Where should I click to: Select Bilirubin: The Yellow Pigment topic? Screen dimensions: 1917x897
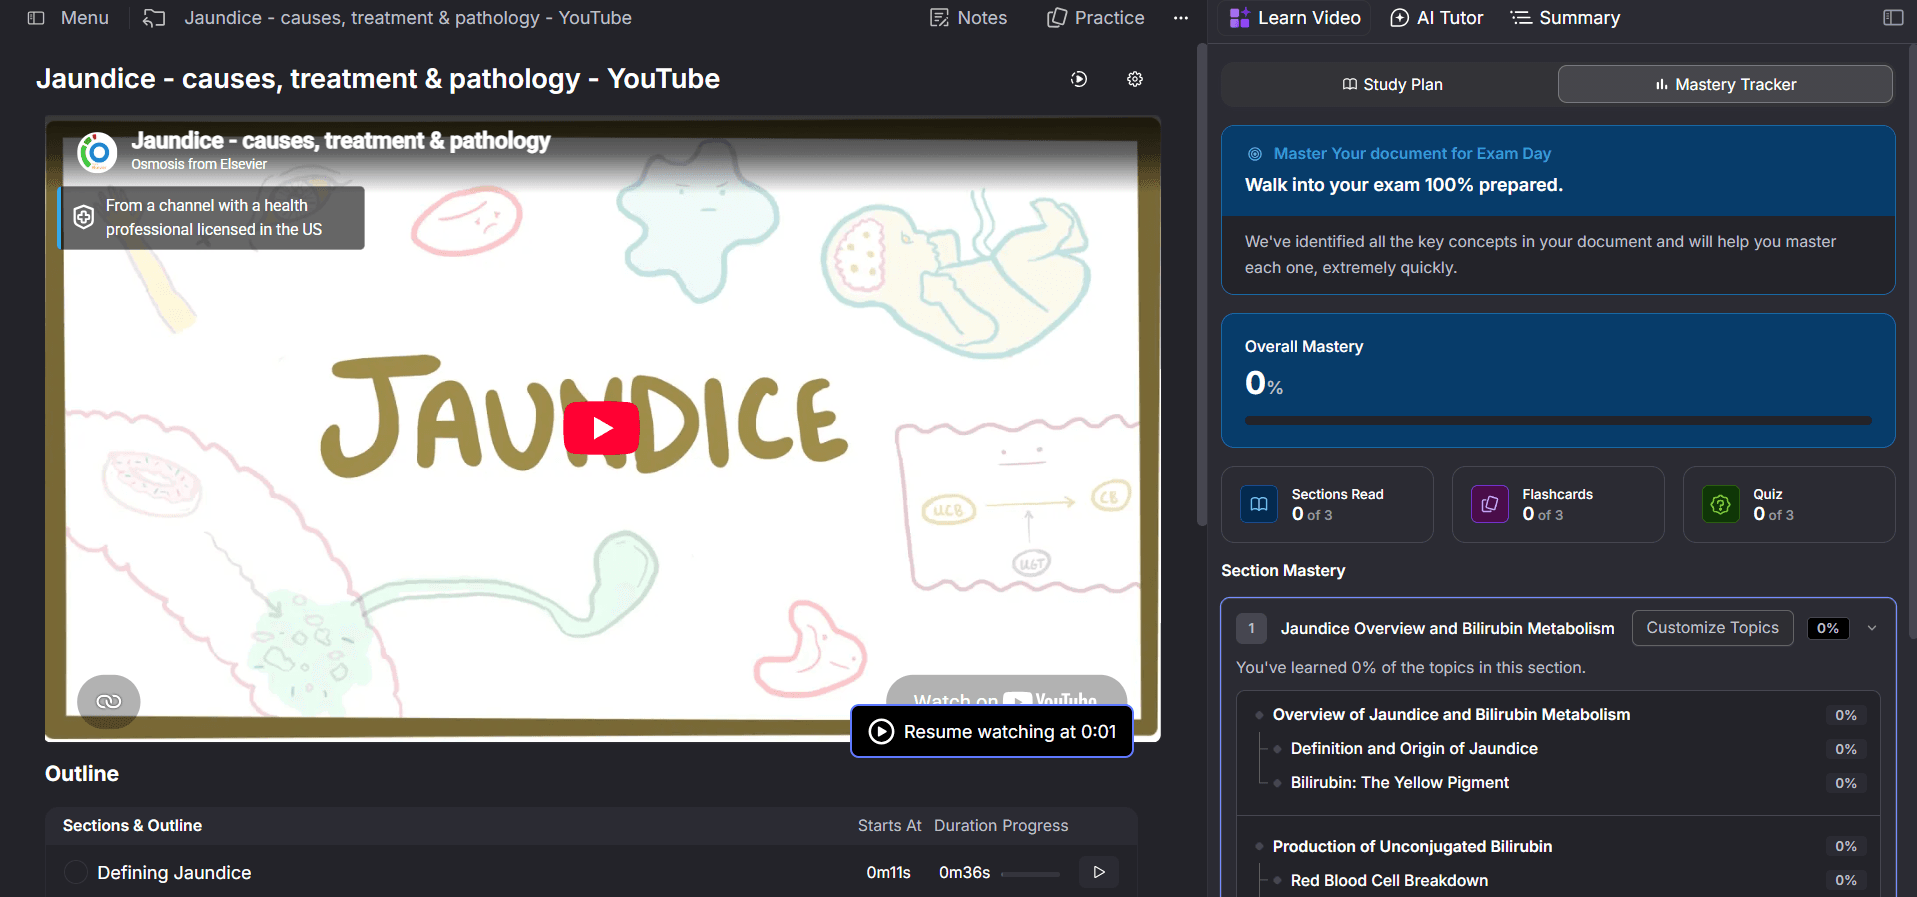click(x=1400, y=783)
